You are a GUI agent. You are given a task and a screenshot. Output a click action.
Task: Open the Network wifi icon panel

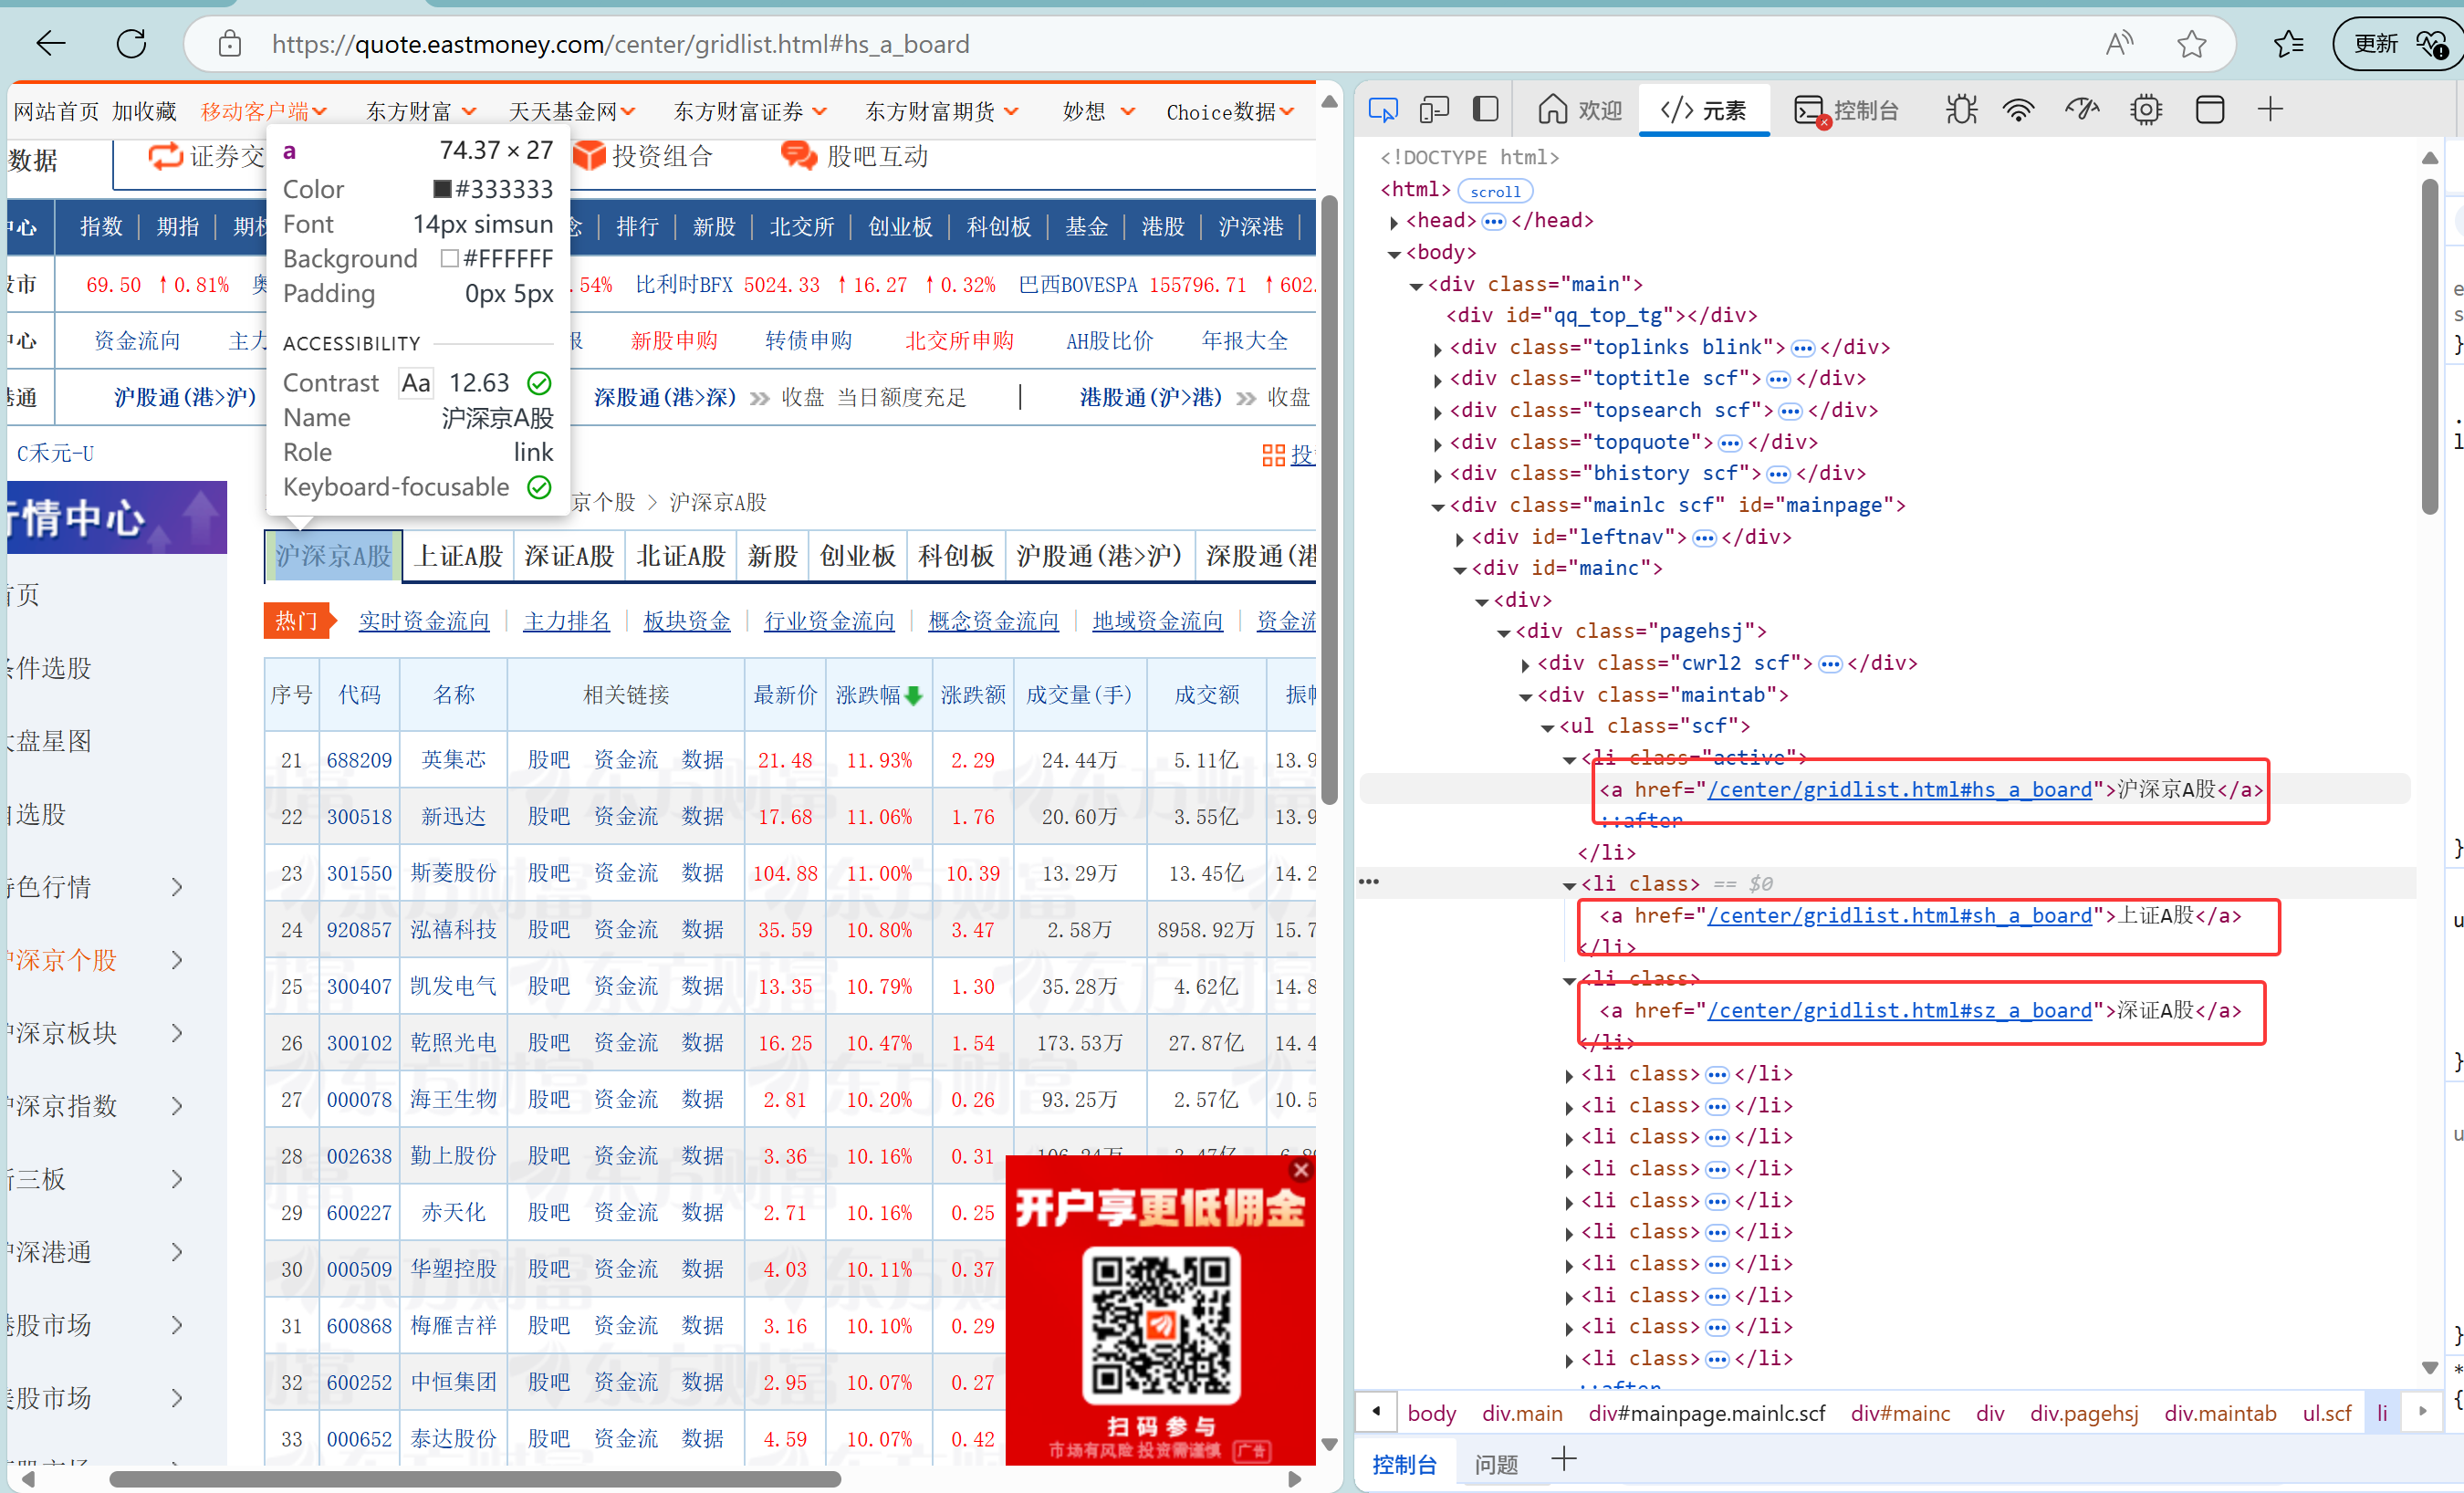2019,109
